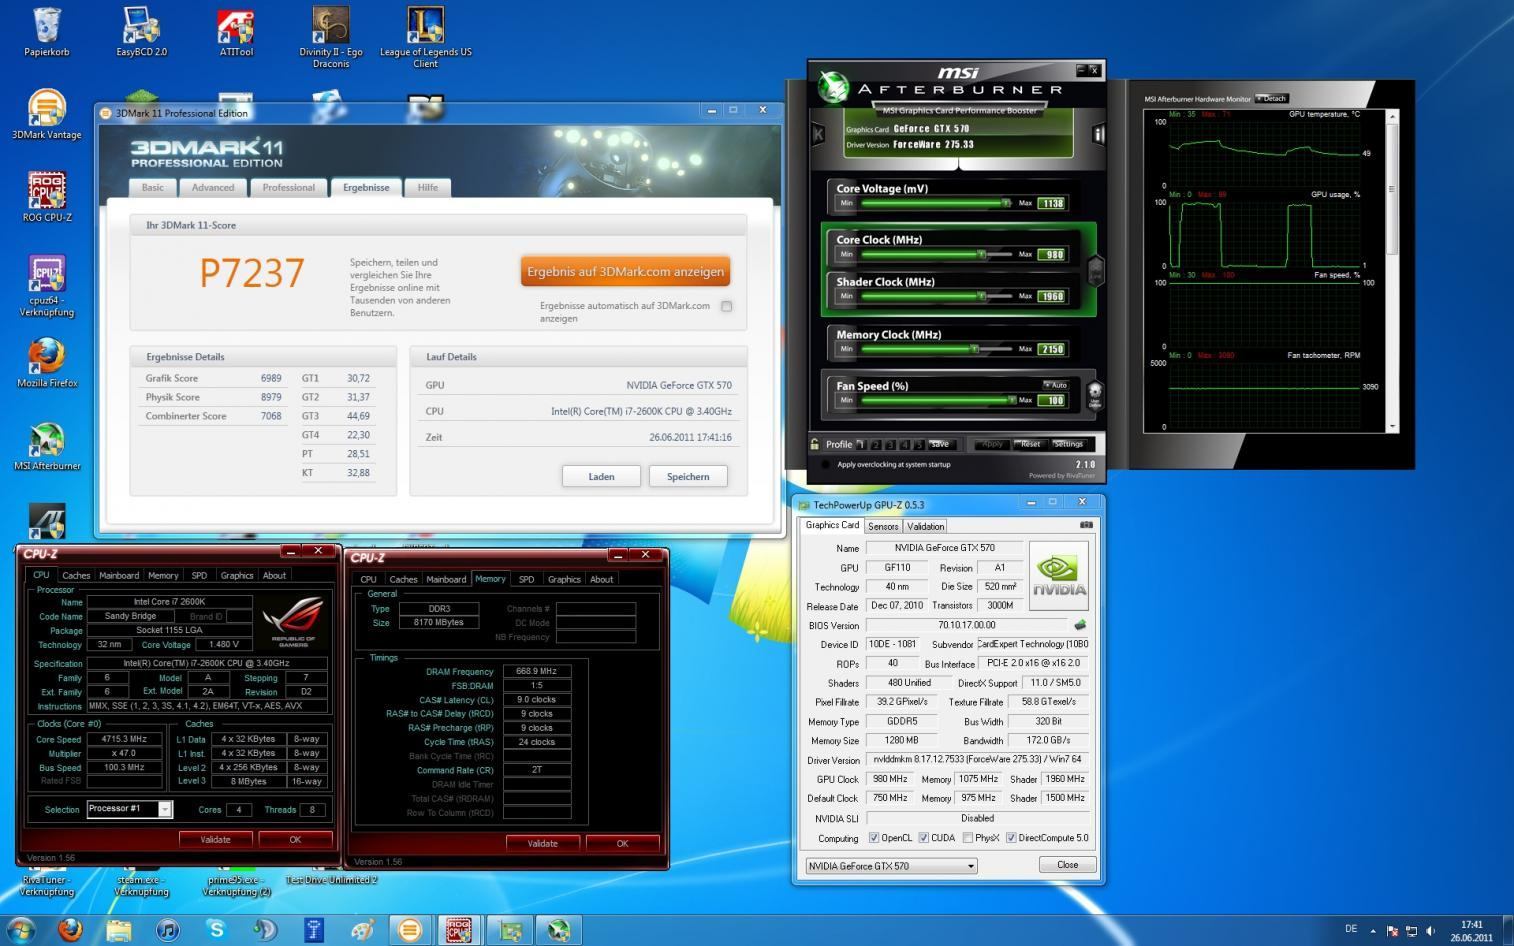Open 3DMark Vantage desktop icon
Viewport: 1514px width, 946px height.
(x=47, y=115)
